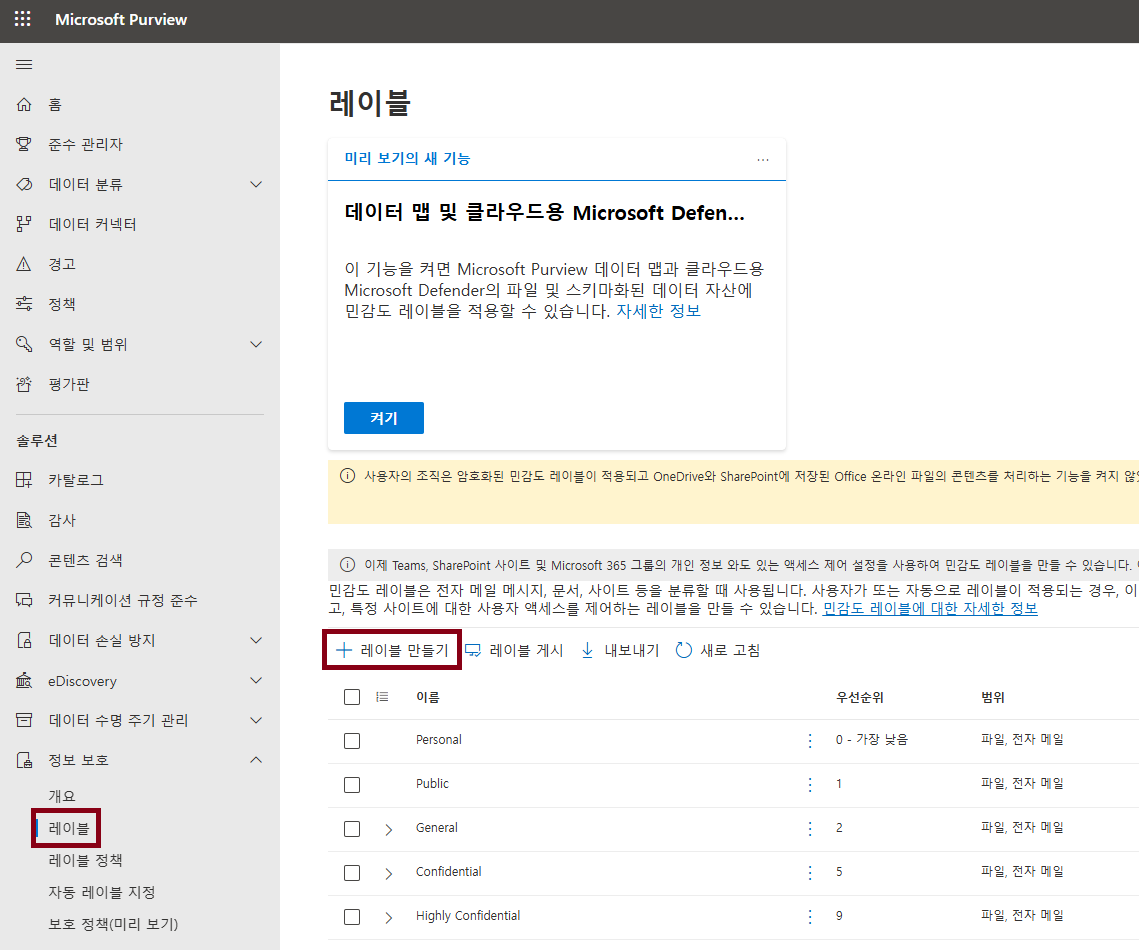Open 민감도 레이블에 대한 자세한 정보 link

point(930,609)
